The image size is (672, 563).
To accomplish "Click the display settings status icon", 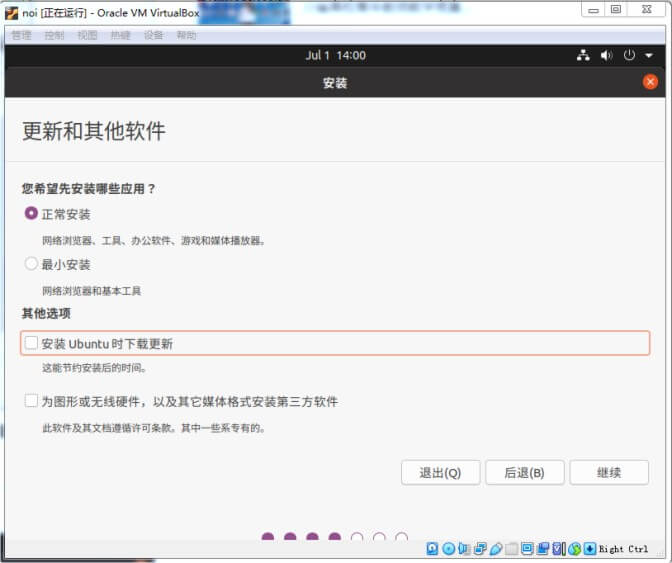I will click(x=527, y=548).
